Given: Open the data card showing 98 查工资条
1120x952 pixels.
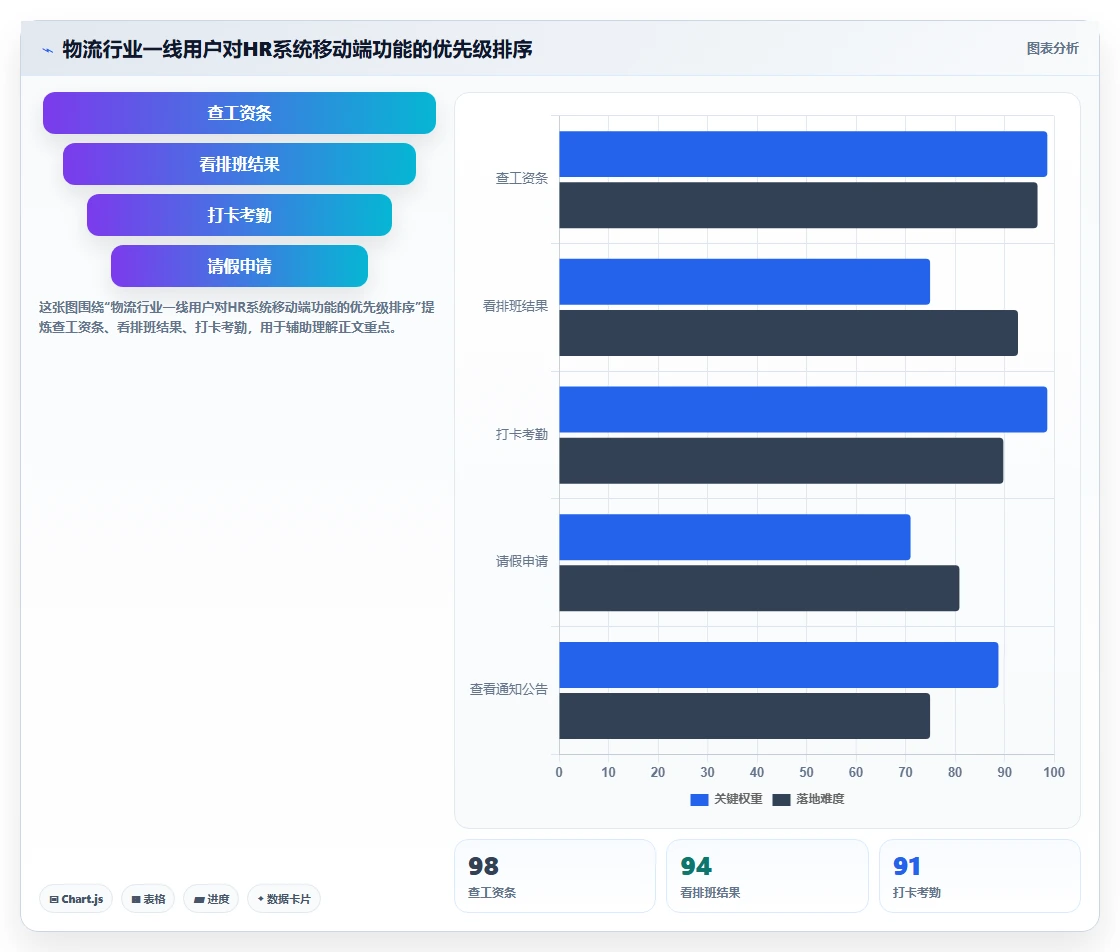Looking at the screenshot, I should [x=555, y=876].
